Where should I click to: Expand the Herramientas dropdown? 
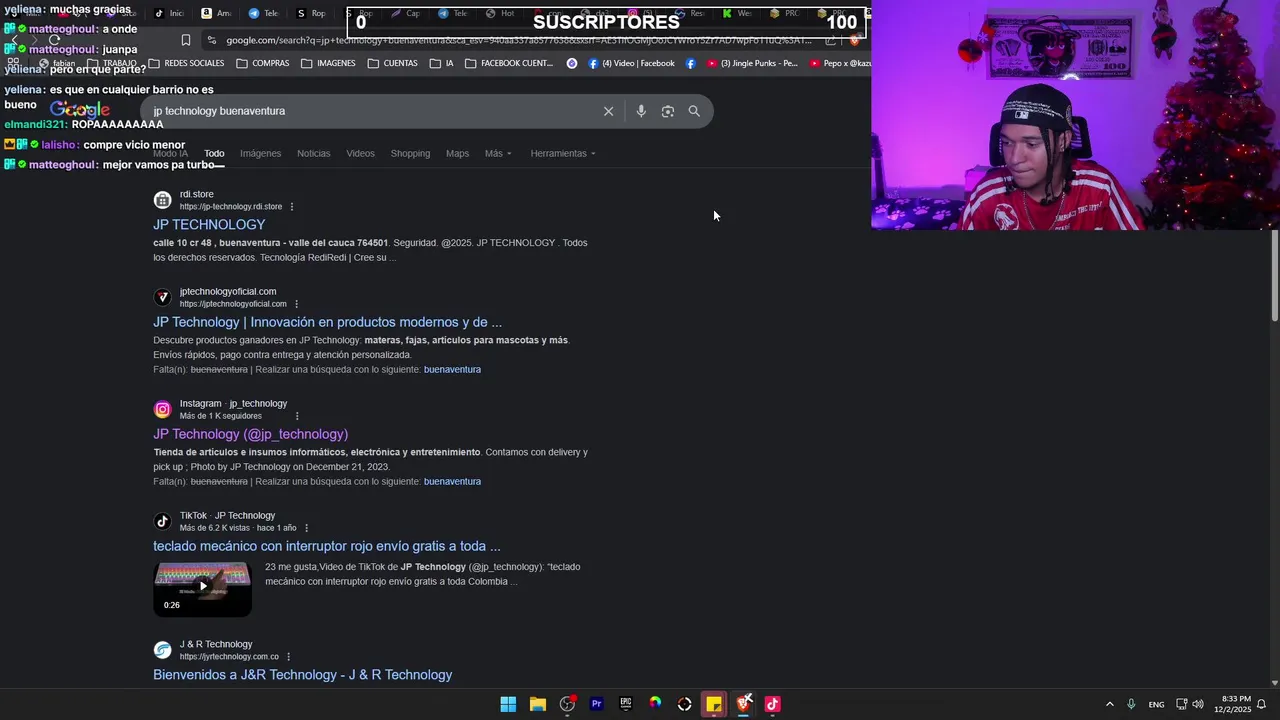click(x=562, y=153)
